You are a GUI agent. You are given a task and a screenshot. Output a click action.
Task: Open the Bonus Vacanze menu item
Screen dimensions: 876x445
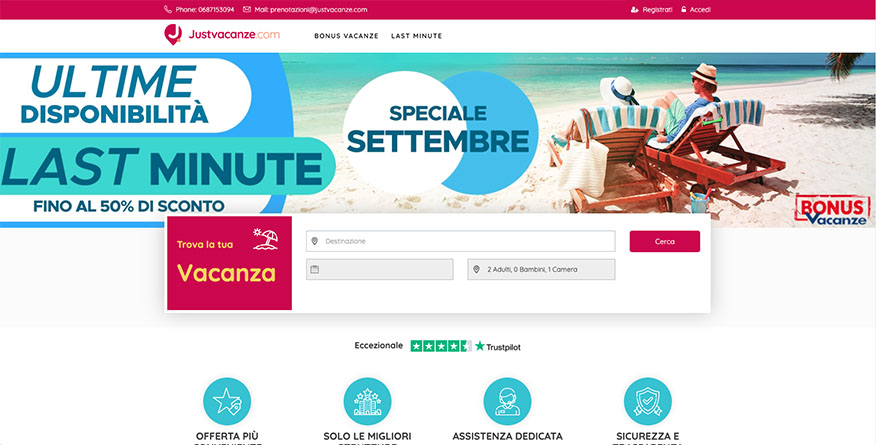pyautogui.click(x=346, y=36)
